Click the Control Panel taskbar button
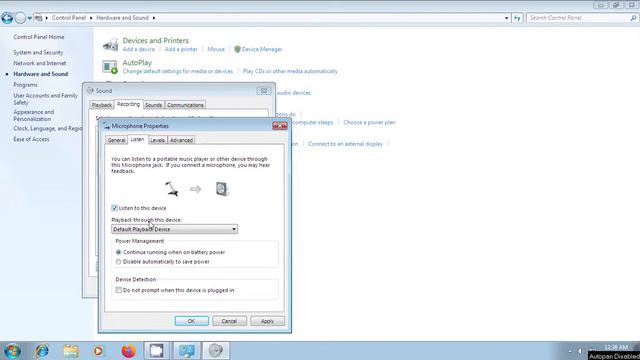Image resolution: width=640 pixels, height=360 pixels. 187,351
